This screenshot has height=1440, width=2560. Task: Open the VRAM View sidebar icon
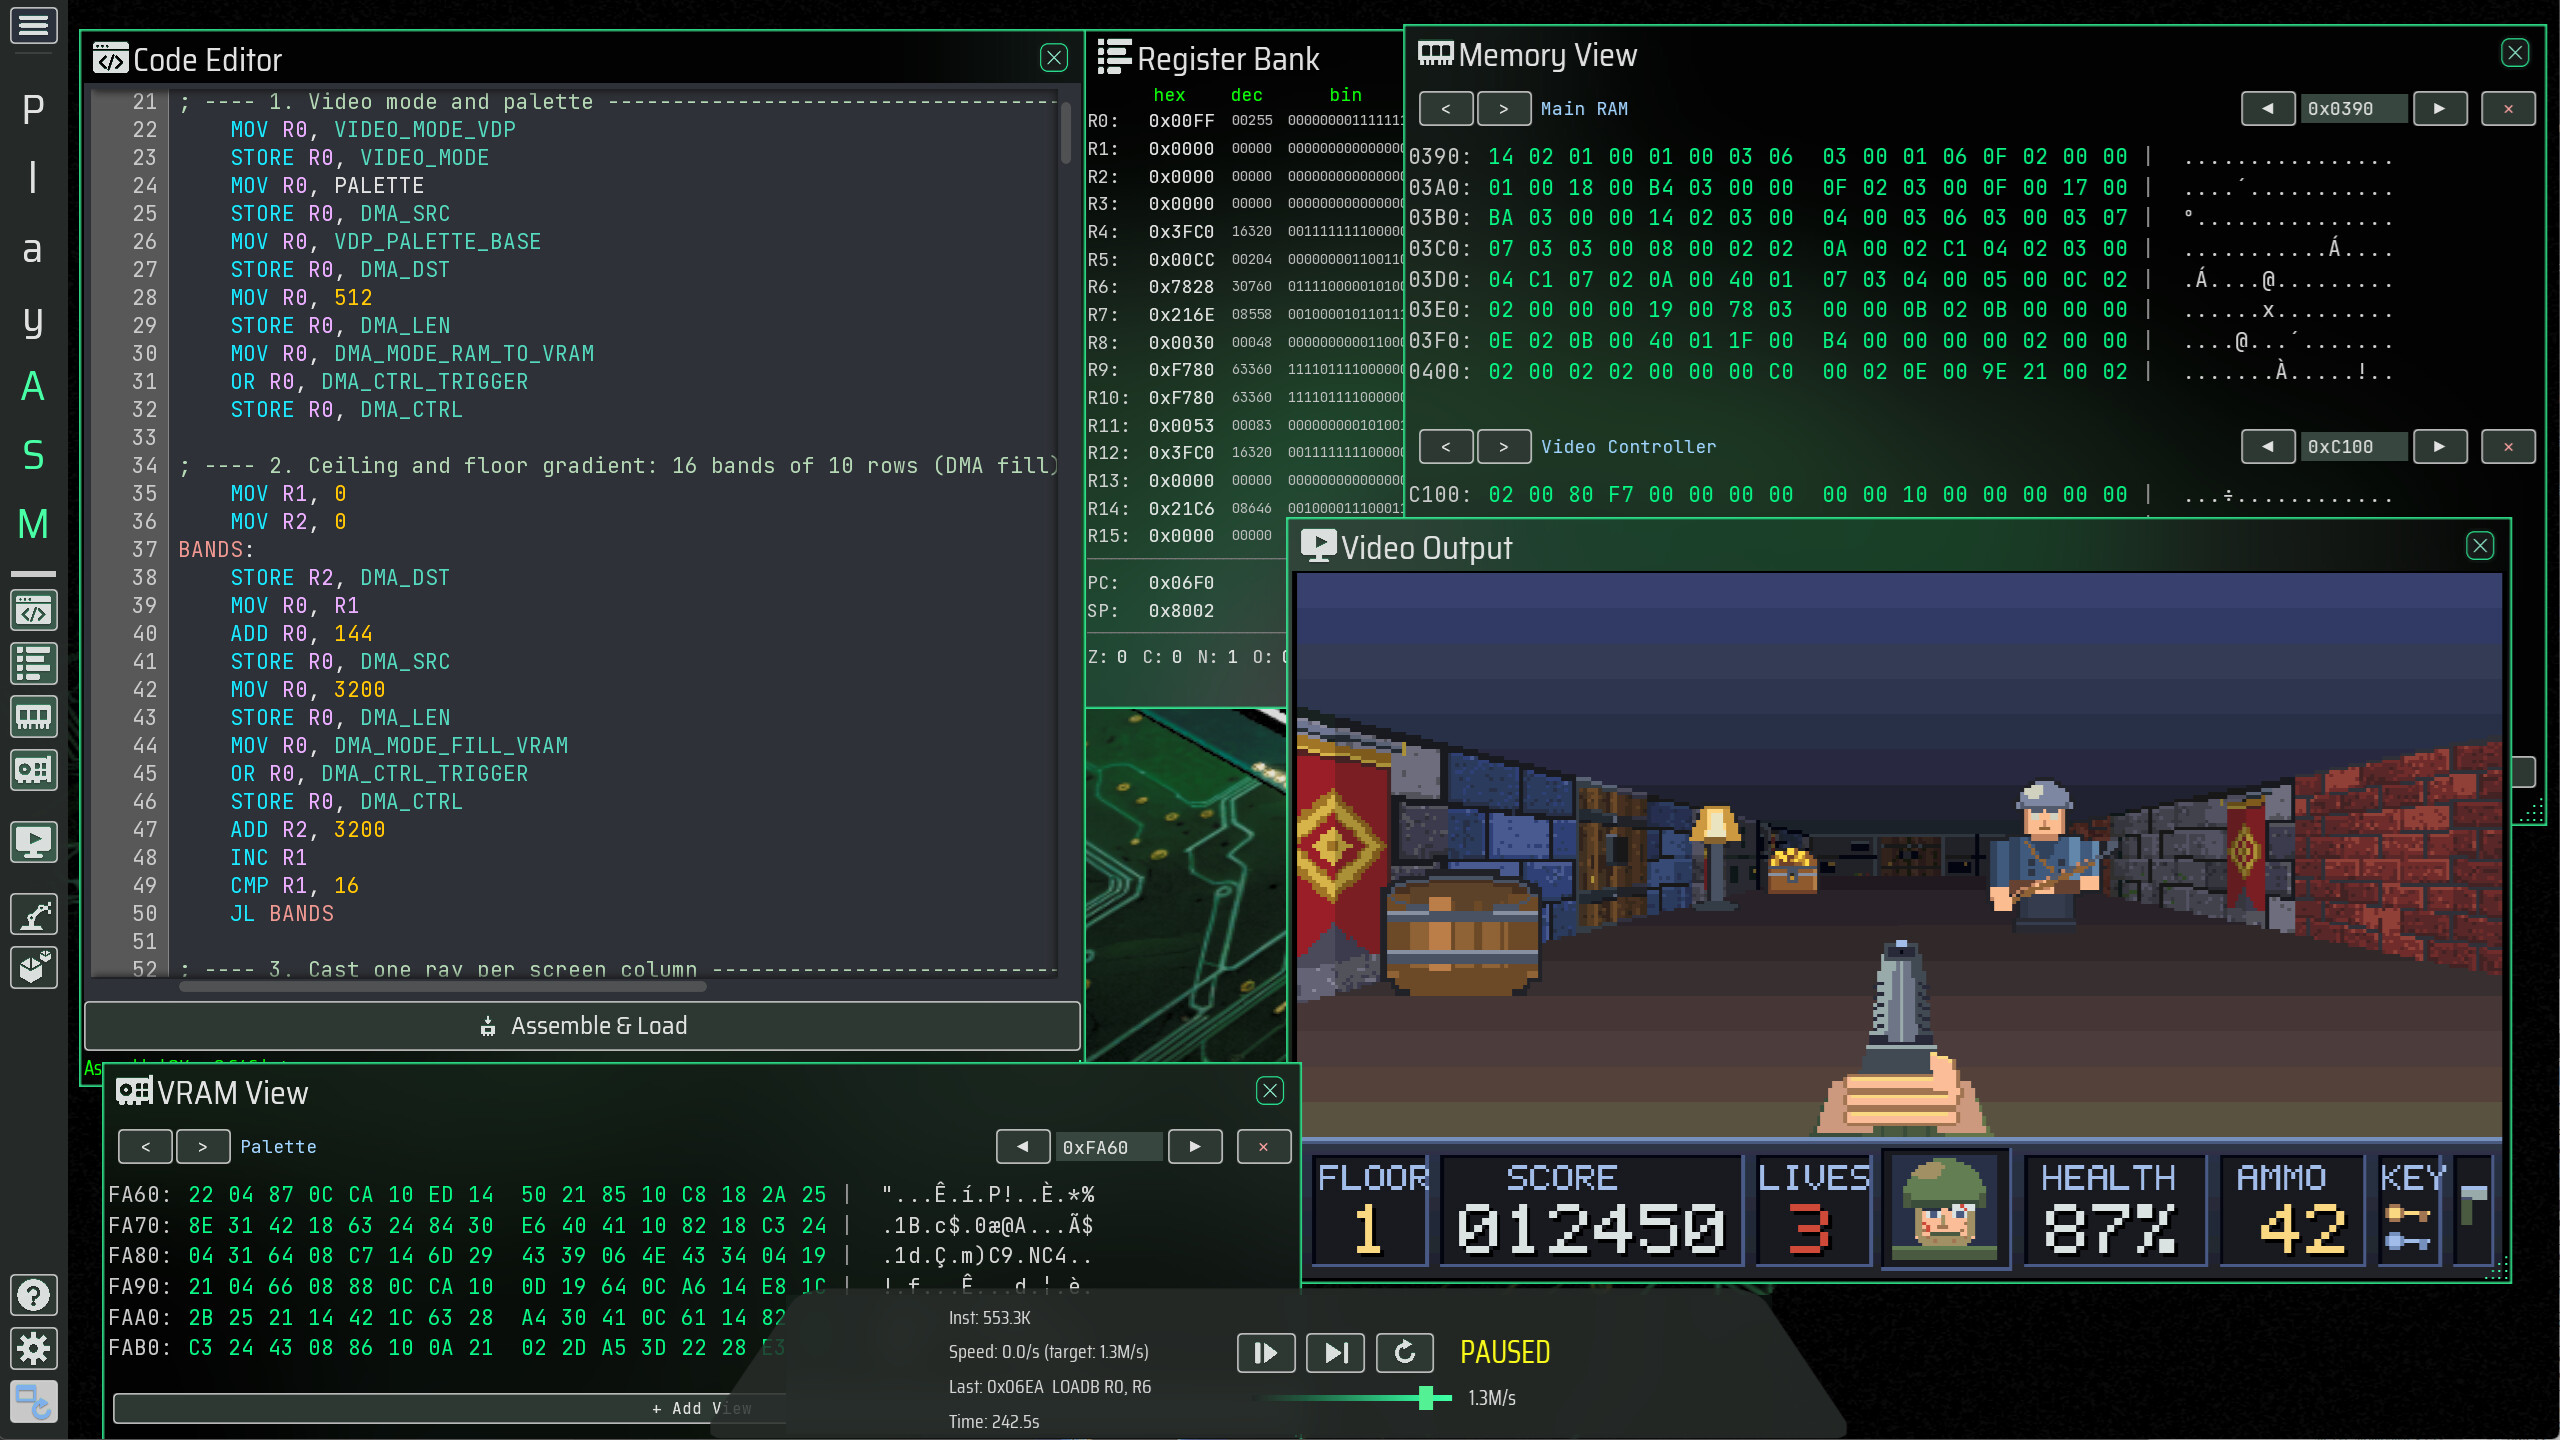point(33,770)
